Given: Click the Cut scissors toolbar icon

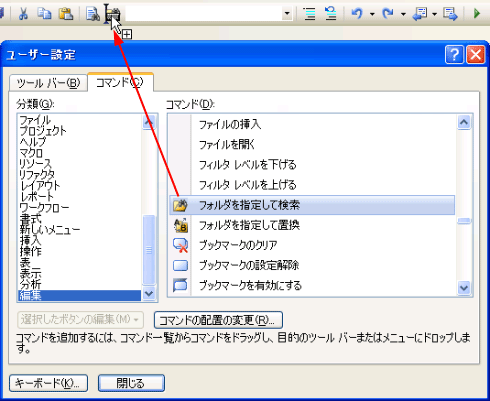Looking at the screenshot, I should (23, 14).
